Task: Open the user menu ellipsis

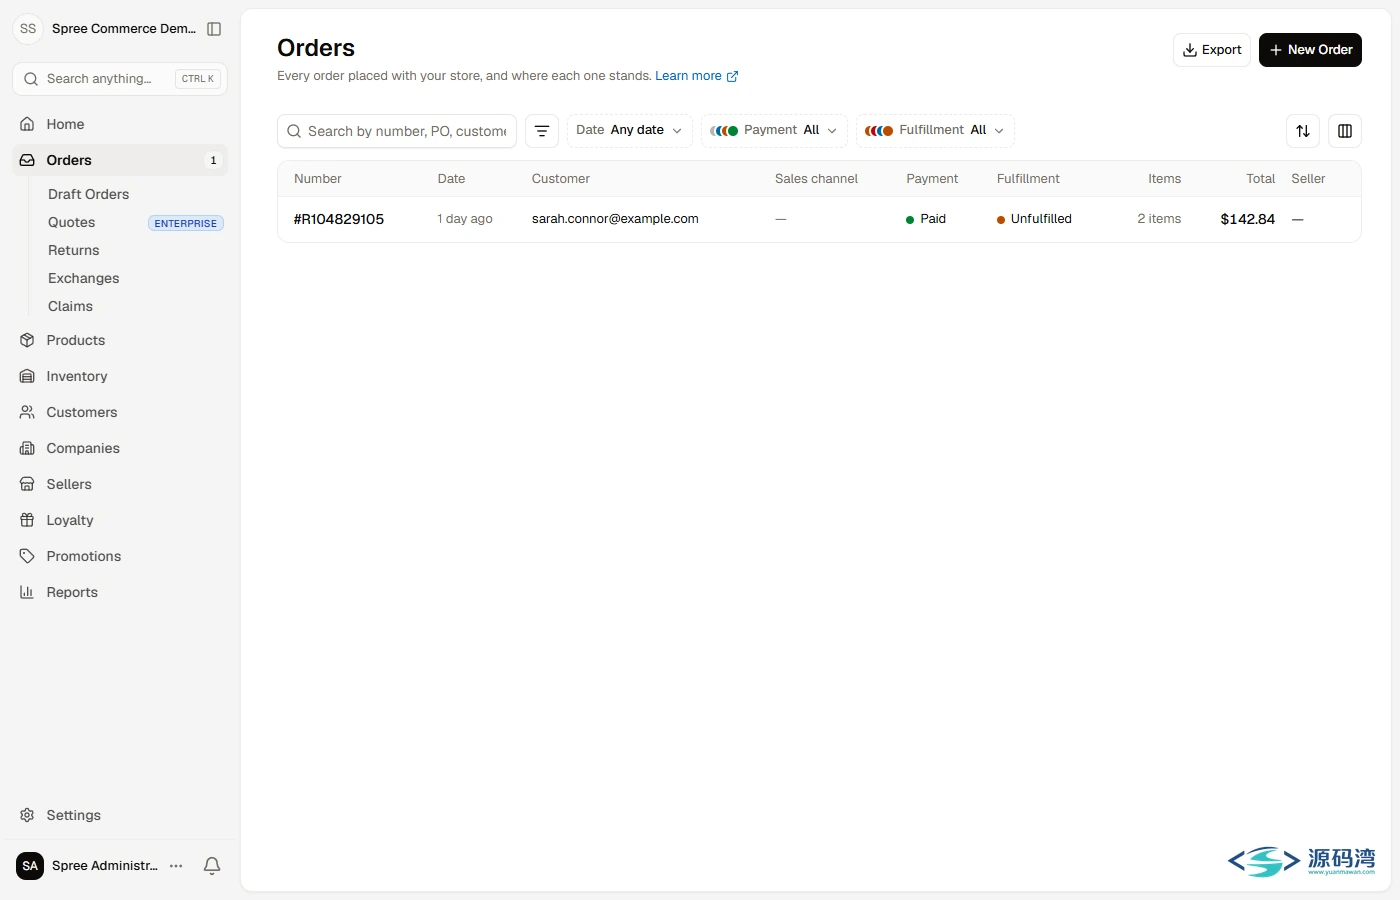Action: (x=176, y=866)
